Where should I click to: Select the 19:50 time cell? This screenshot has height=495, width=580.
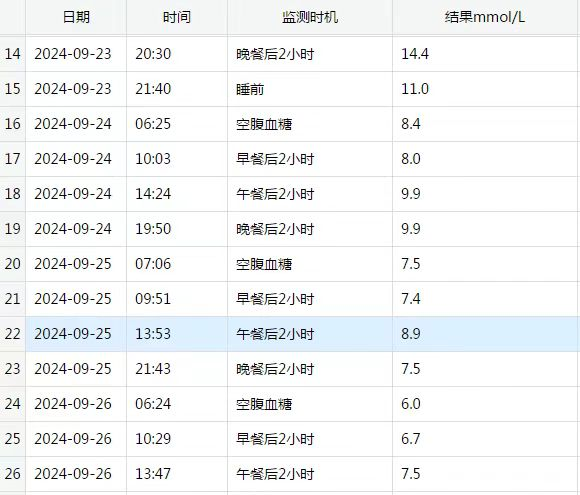pos(177,229)
